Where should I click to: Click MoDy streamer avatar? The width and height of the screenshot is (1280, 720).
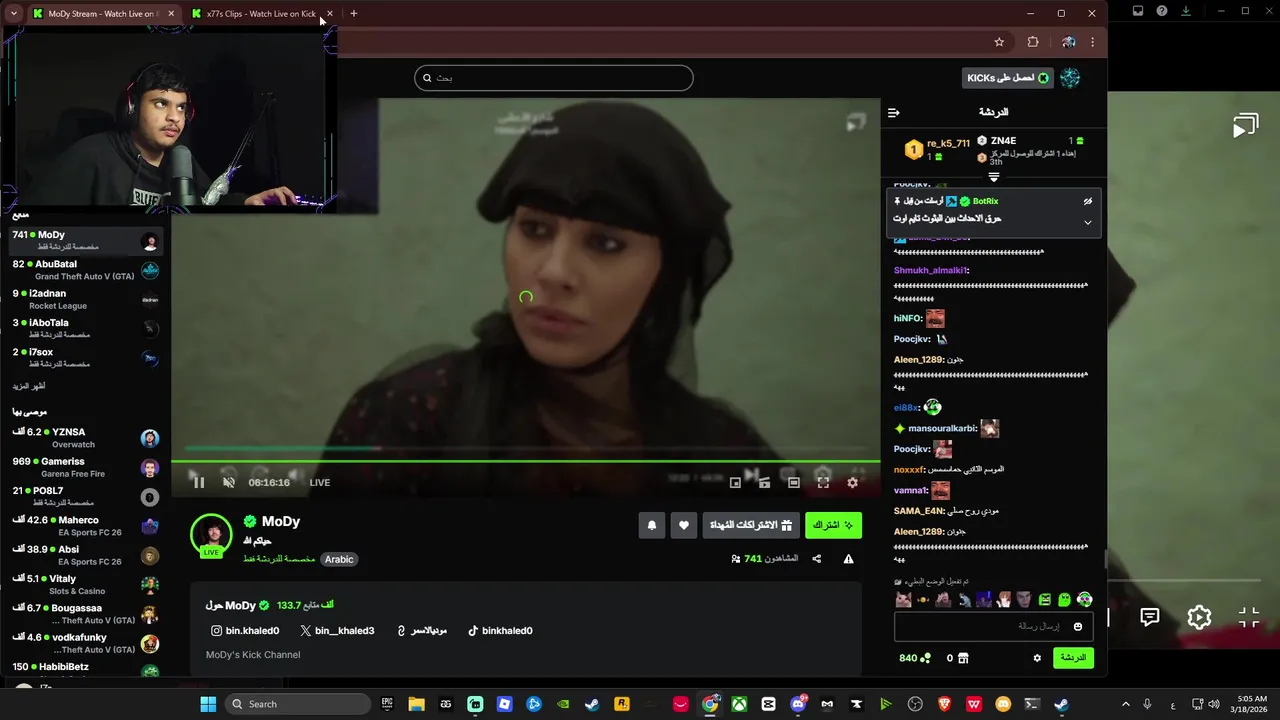(x=211, y=534)
